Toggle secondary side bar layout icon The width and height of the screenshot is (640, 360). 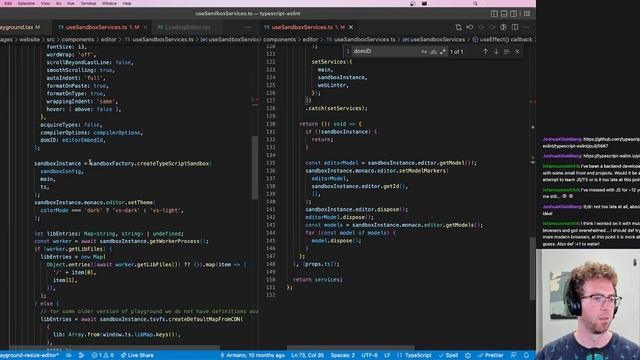click(x=513, y=13)
